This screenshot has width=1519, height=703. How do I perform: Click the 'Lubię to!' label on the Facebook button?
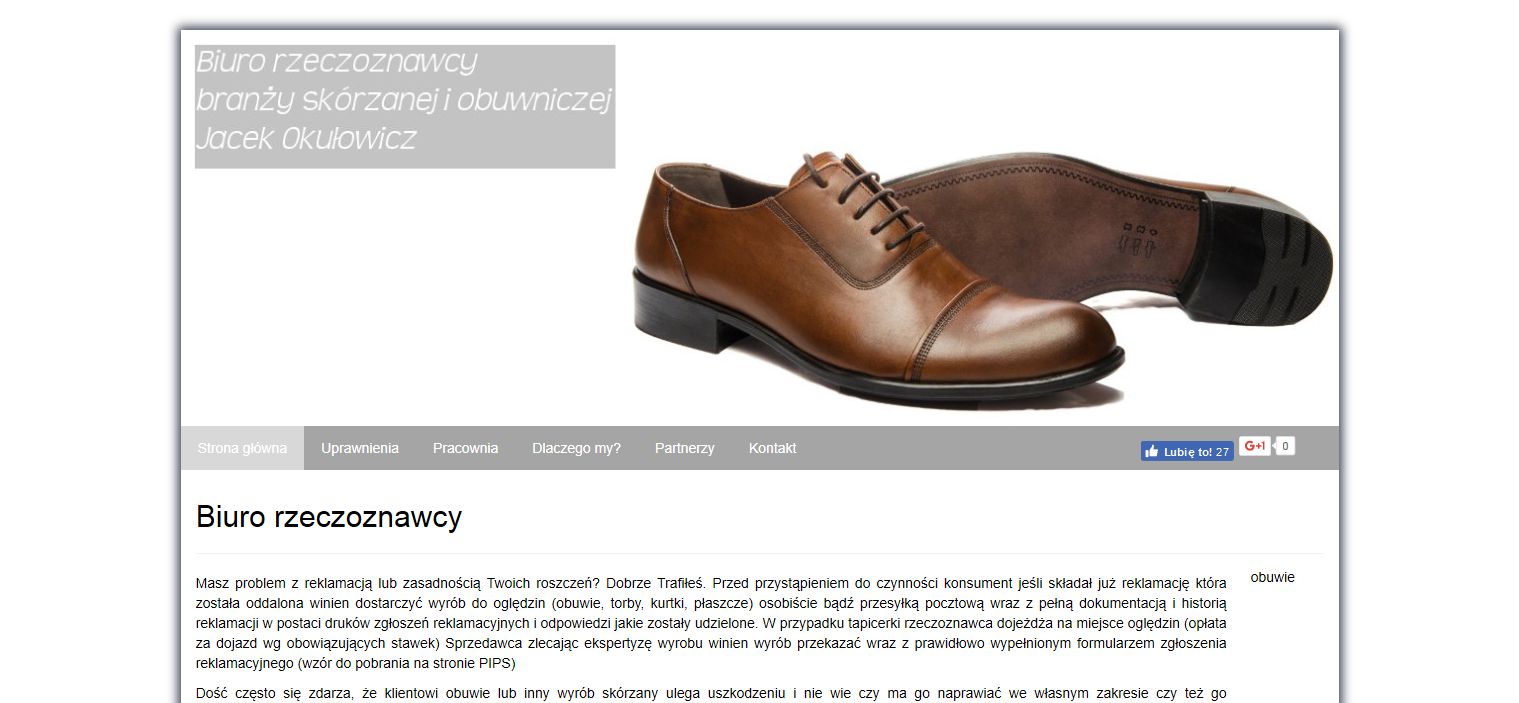[x=1188, y=452]
